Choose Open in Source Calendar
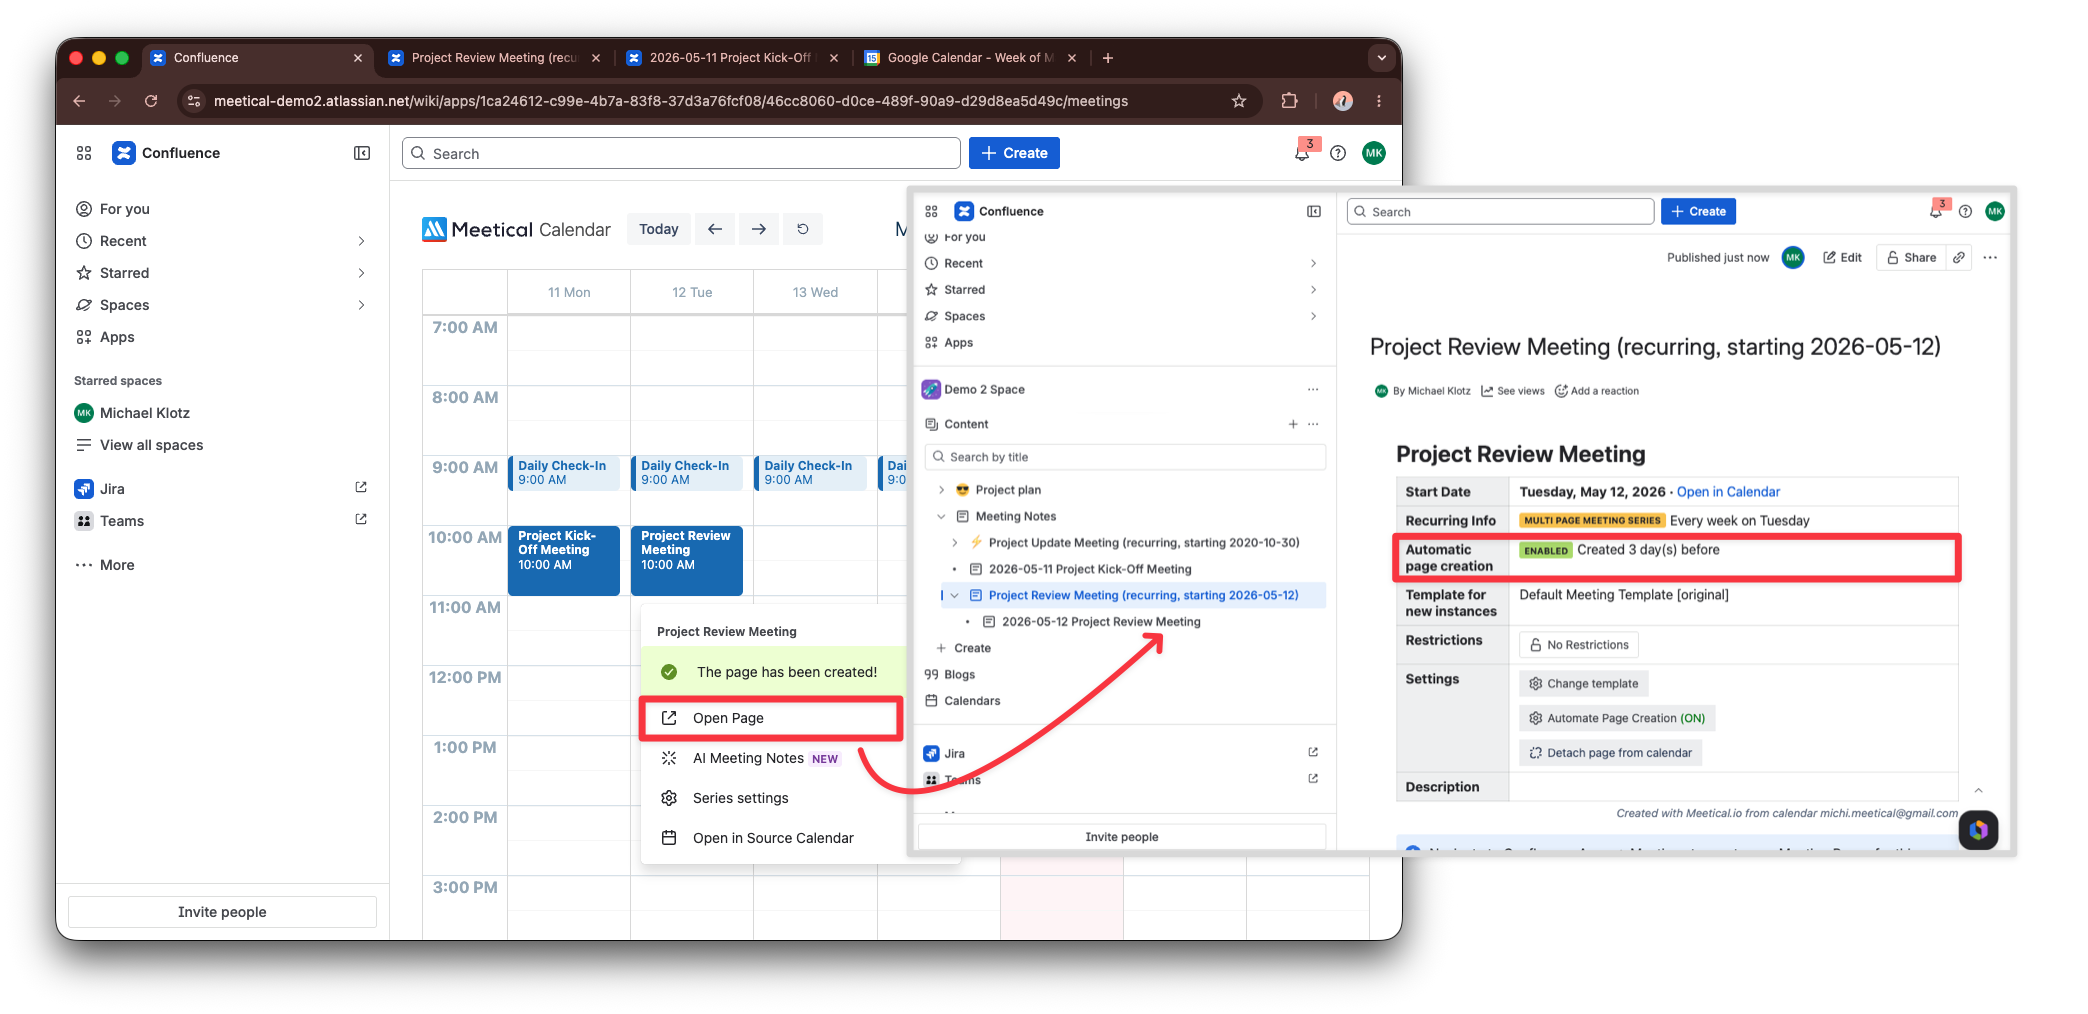Screen dimensions: 2088x1014 [771, 838]
